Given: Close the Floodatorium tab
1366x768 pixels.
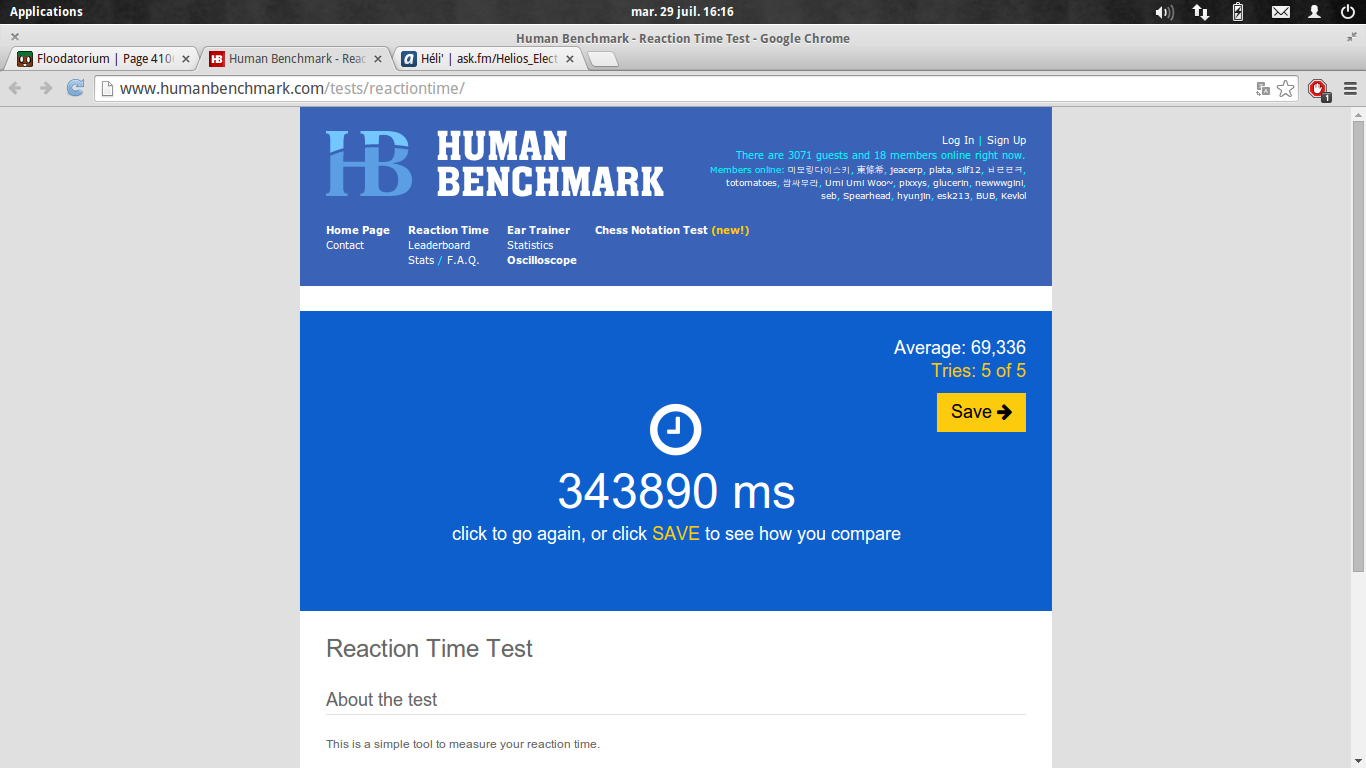Looking at the screenshot, I should (x=186, y=59).
